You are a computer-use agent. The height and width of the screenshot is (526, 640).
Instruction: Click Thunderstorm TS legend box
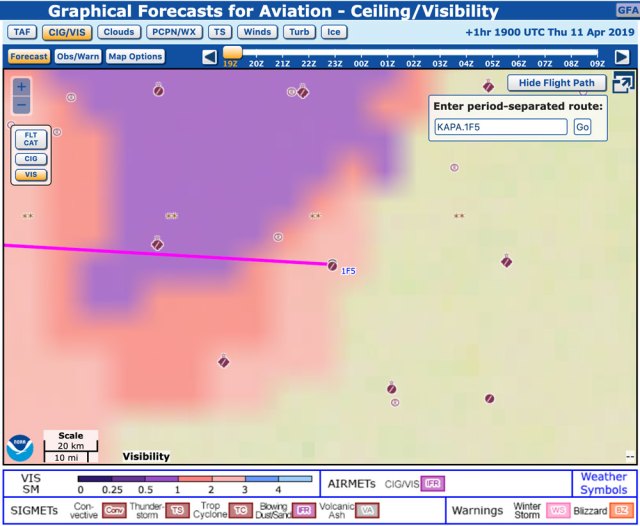177,510
